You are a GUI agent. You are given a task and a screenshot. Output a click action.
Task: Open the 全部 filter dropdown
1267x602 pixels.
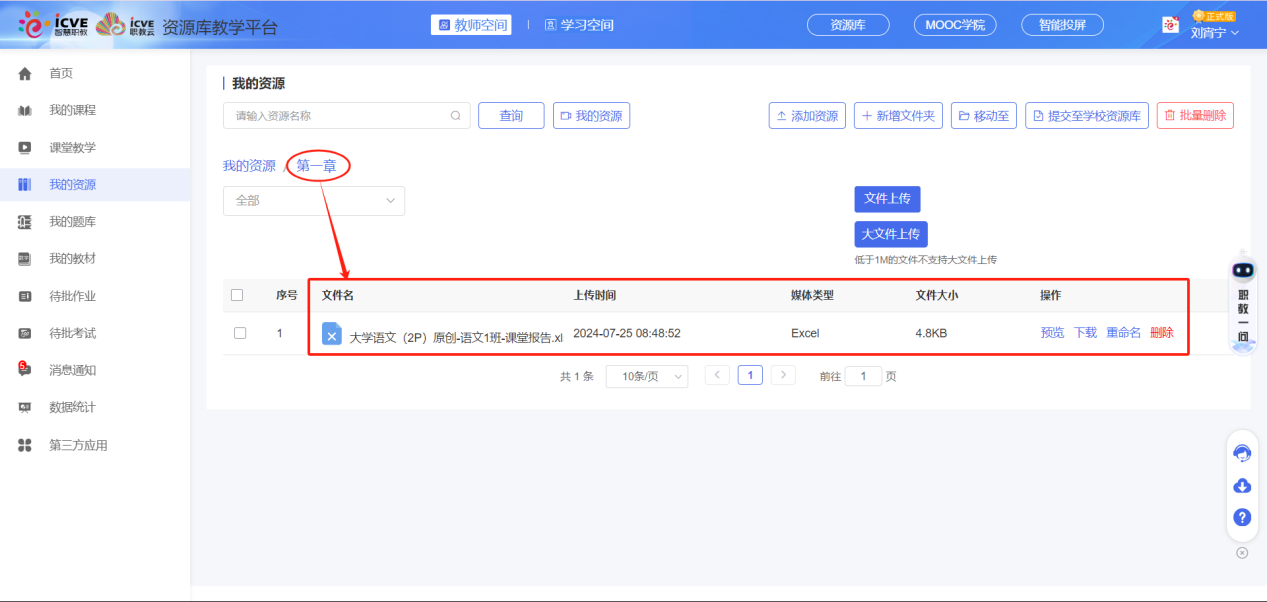point(313,200)
